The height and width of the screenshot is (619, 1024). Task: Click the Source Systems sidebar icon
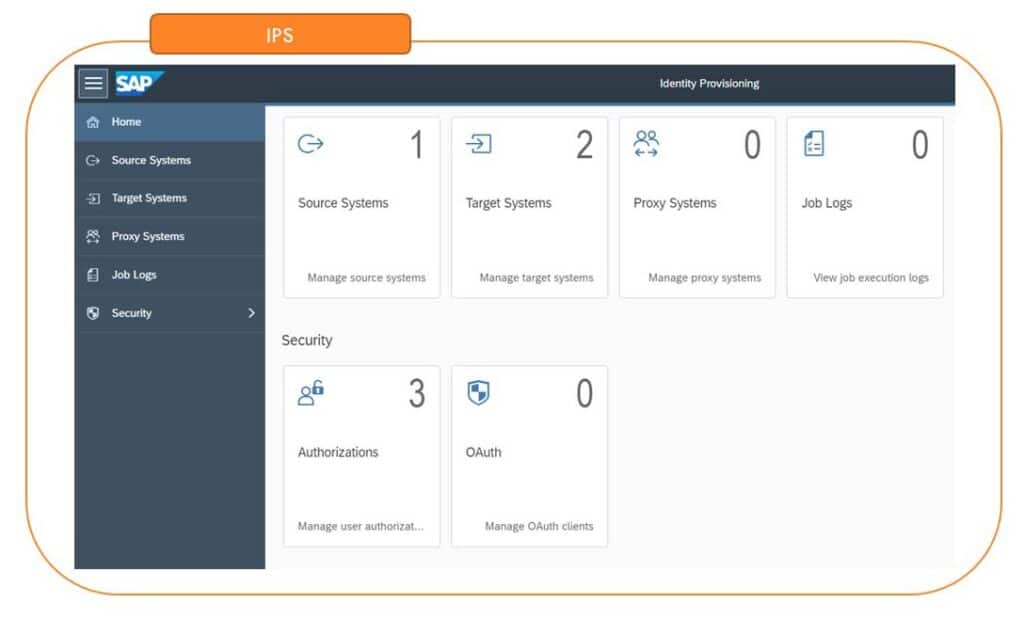pos(93,160)
